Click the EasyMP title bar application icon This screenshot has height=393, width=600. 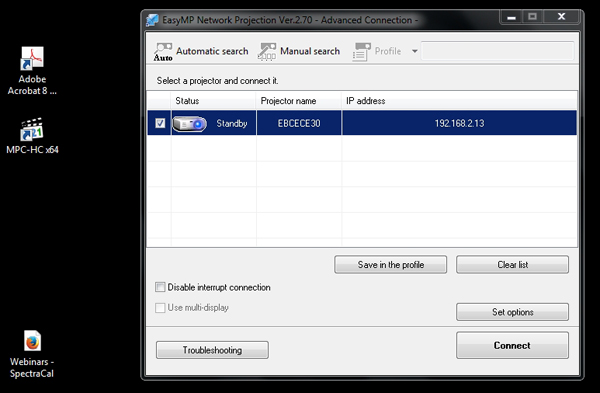coord(152,20)
